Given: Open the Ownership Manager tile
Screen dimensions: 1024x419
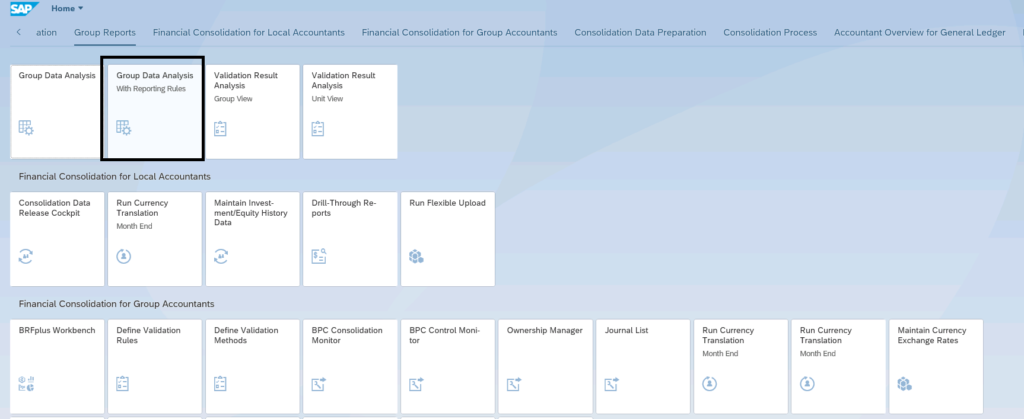Looking at the screenshot, I should pyautogui.click(x=545, y=367).
